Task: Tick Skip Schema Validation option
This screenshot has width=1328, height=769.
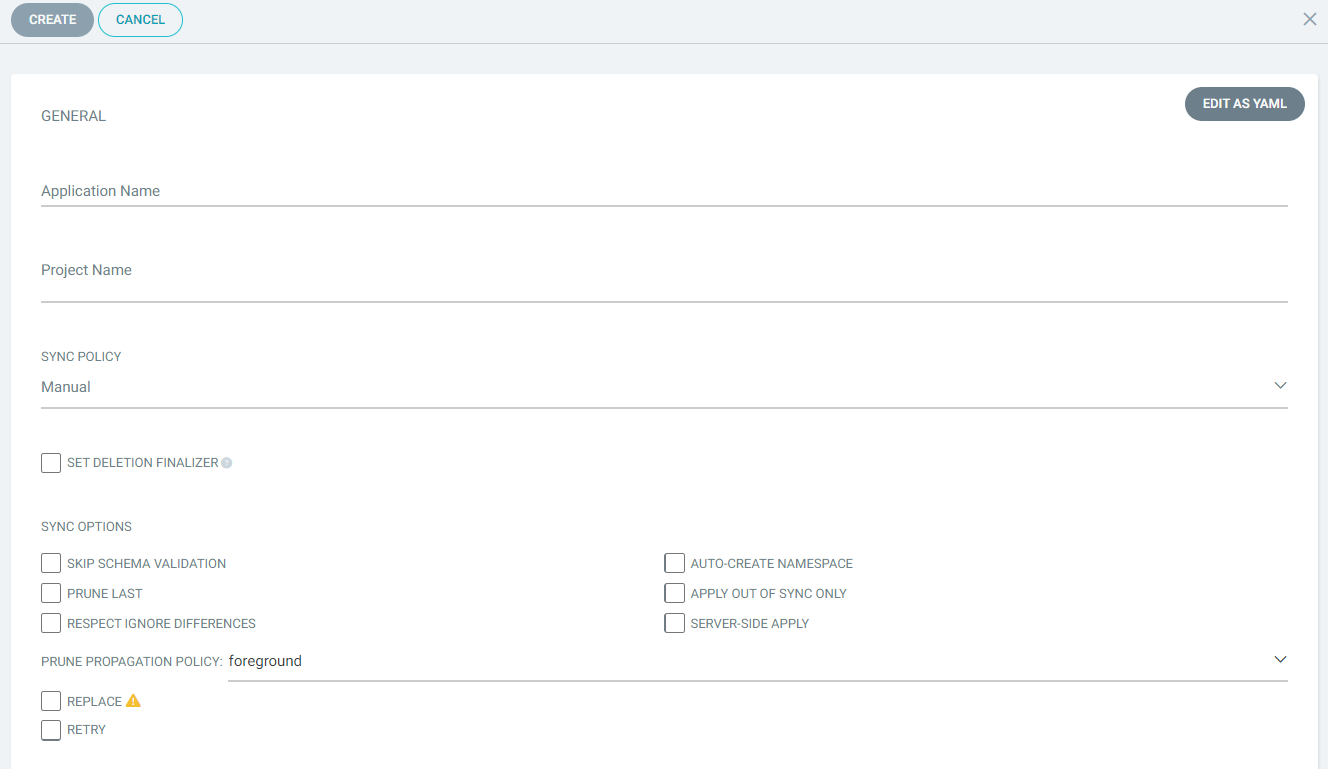Action: [x=51, y=563]
